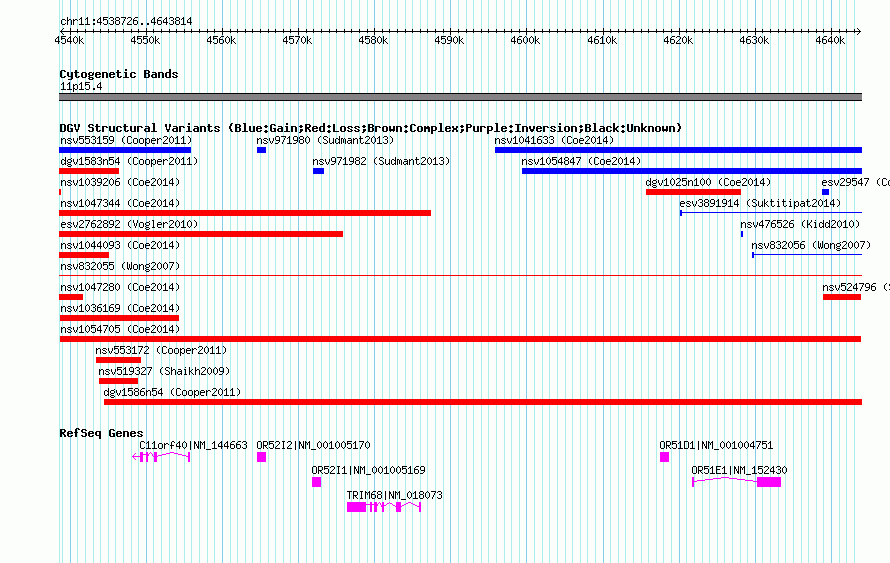This screenshot has width=890, height=563.
Task: Click the esv29547 small blue block
Action: tap(825, 192)
